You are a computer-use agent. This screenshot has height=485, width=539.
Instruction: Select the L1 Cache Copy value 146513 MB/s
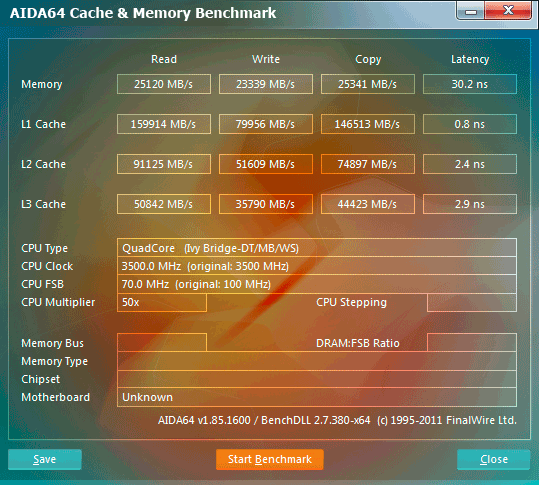click(x=367, y=124)
